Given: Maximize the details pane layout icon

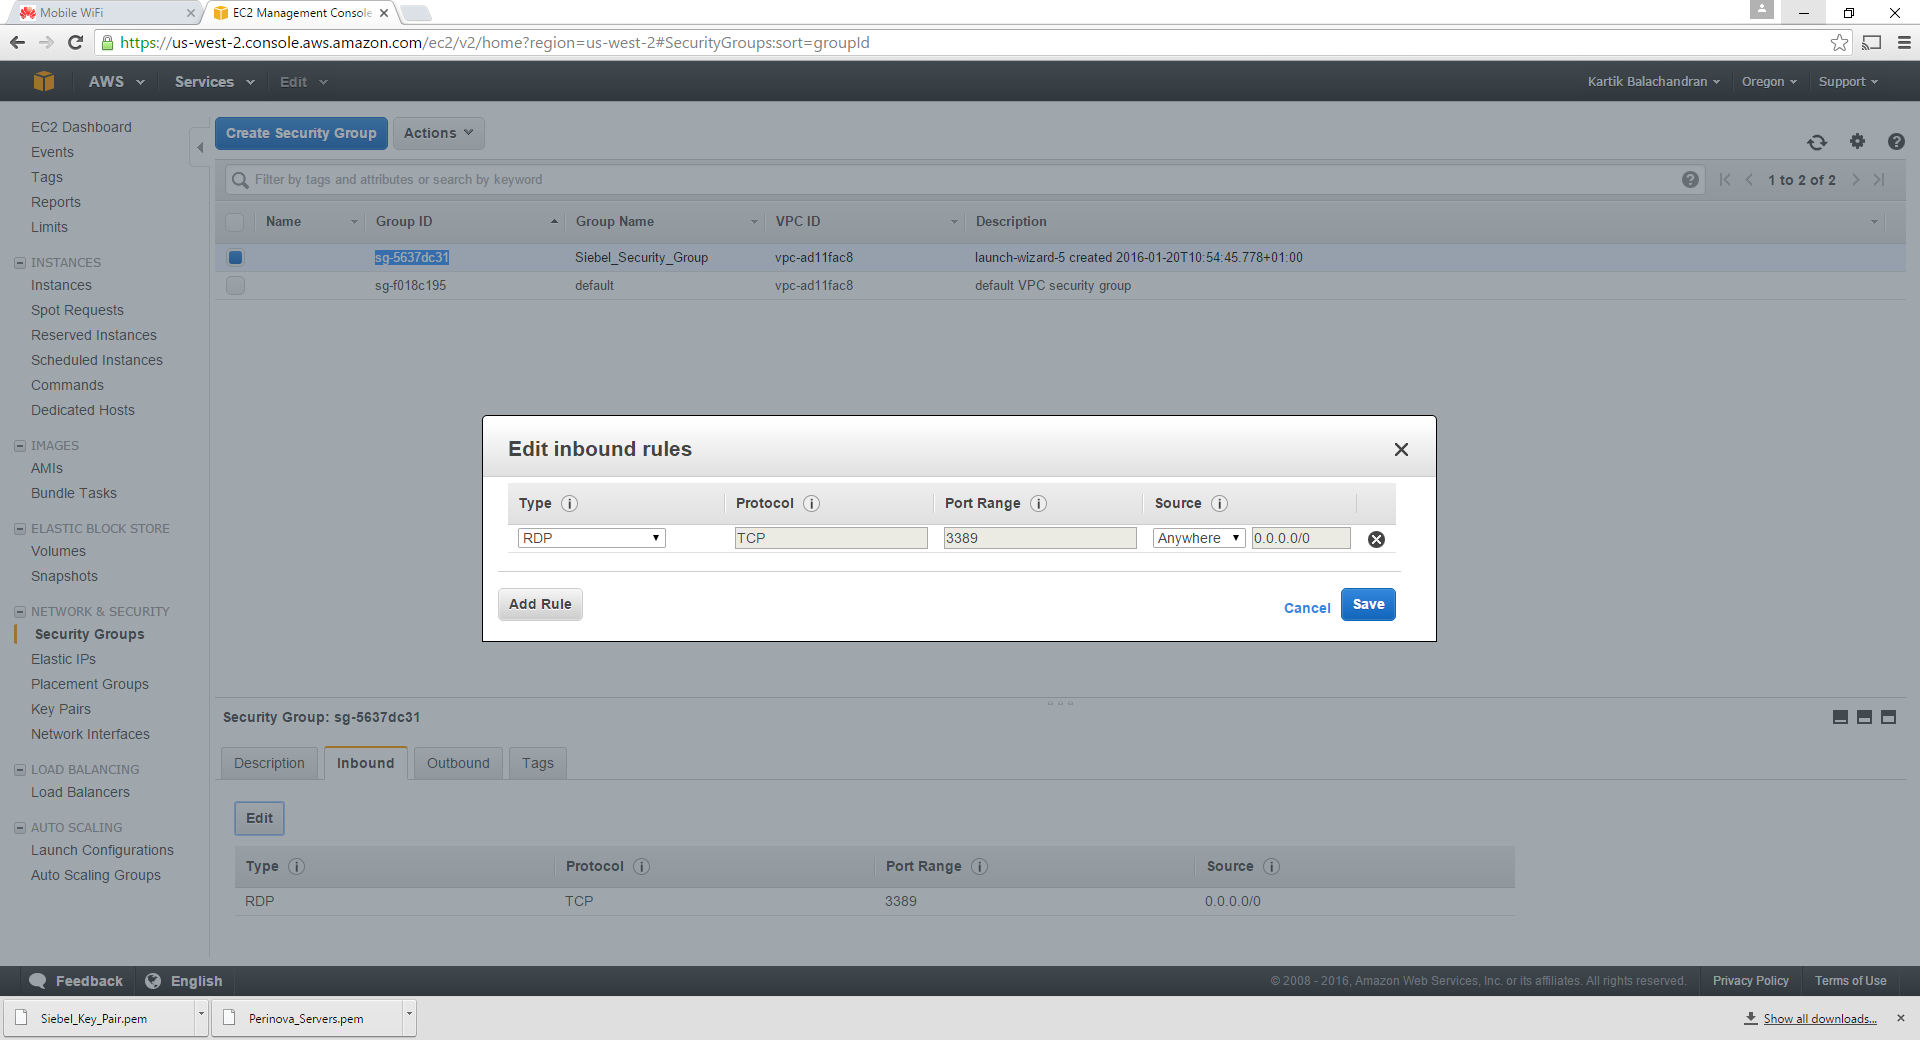Looking at the screenshot, I should pyautogui.click(x=1888, y=717).
